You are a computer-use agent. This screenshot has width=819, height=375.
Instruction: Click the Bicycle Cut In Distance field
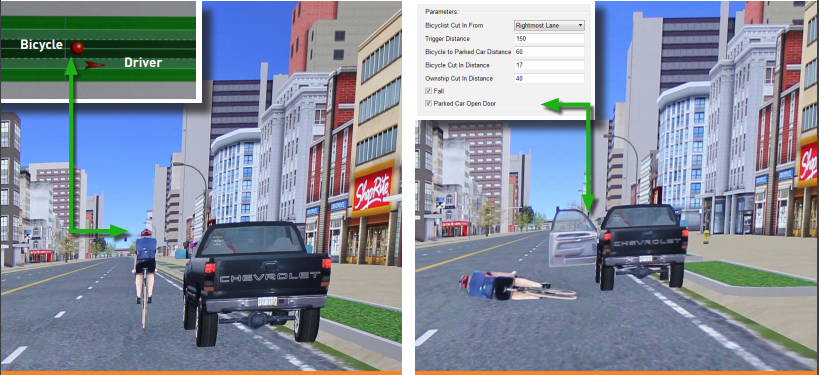coord(549,65)
